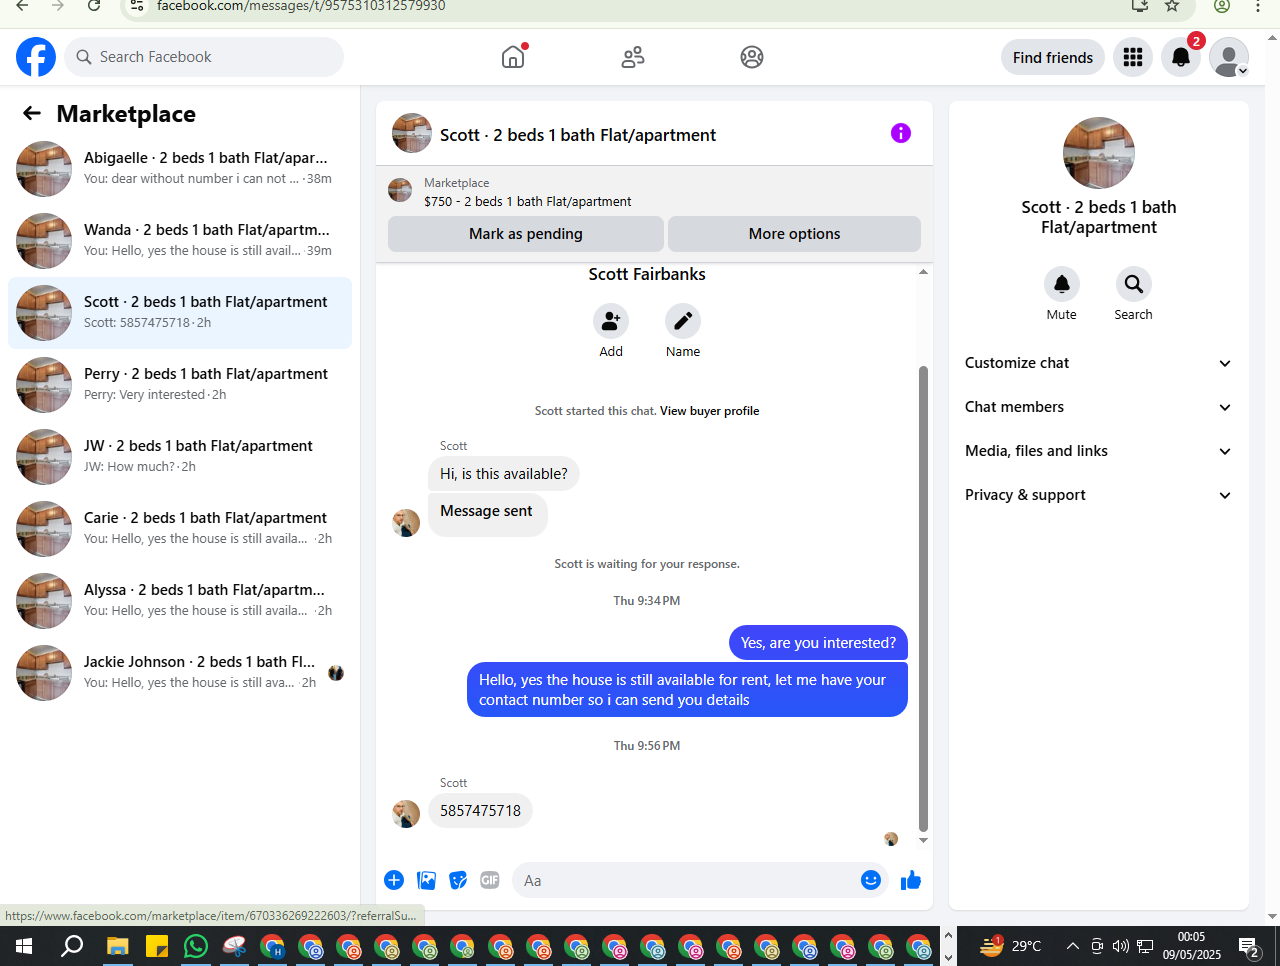Open more actions plus icon in composer
Viewport: 1280px width, 966px height.
[394, 880]
